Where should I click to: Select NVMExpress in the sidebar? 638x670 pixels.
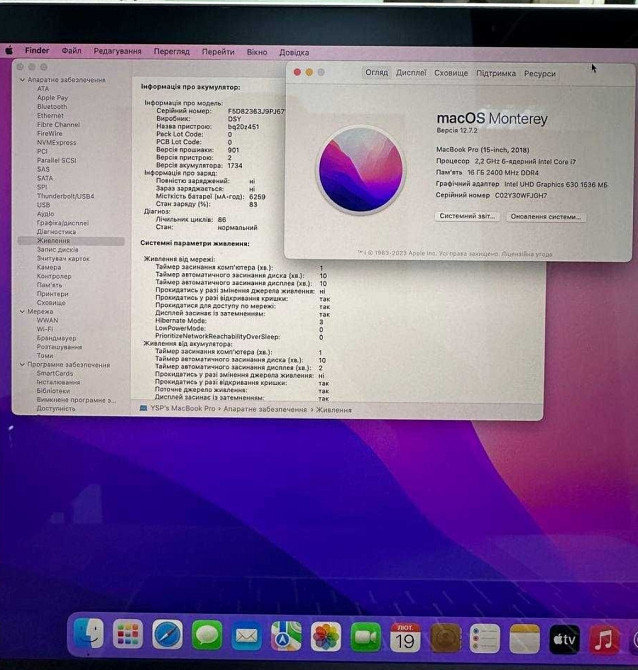[x=56, y=142]
